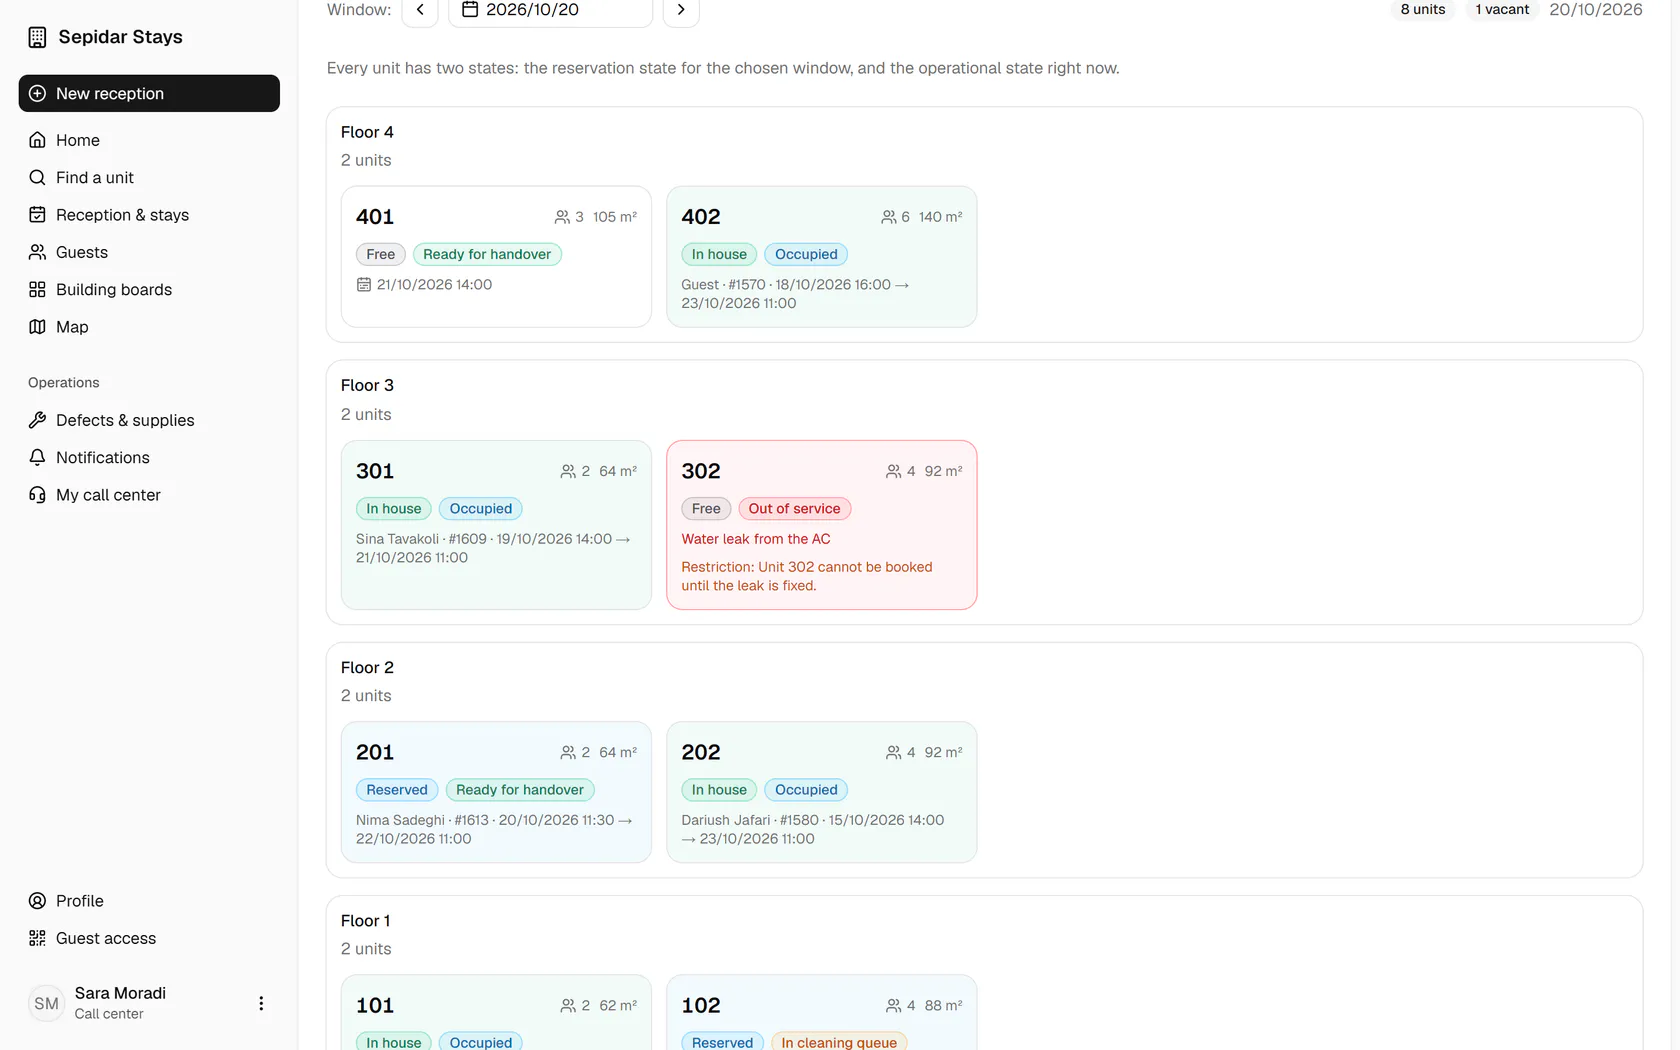Click Ready for handover badge on unit 401
Image resolution: width=1680 pixels, height=1050 pixels.
487,255
